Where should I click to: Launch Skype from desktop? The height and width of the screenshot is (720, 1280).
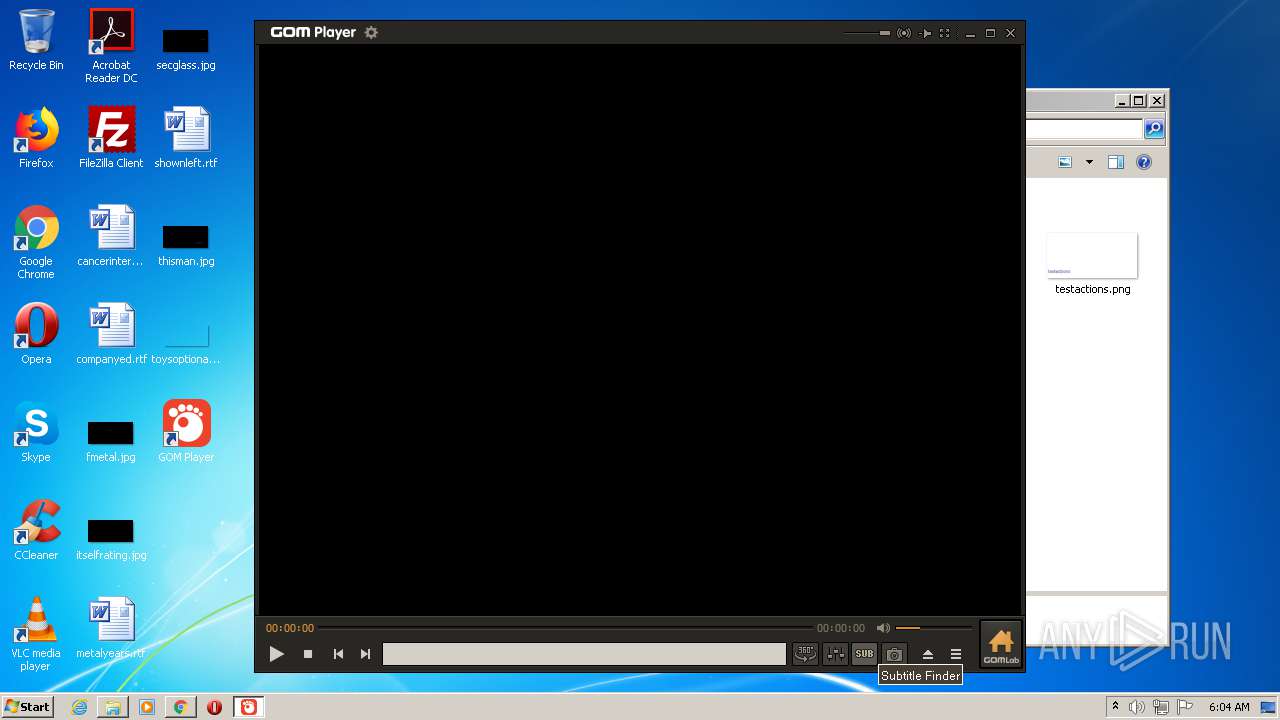coord(36,433)
